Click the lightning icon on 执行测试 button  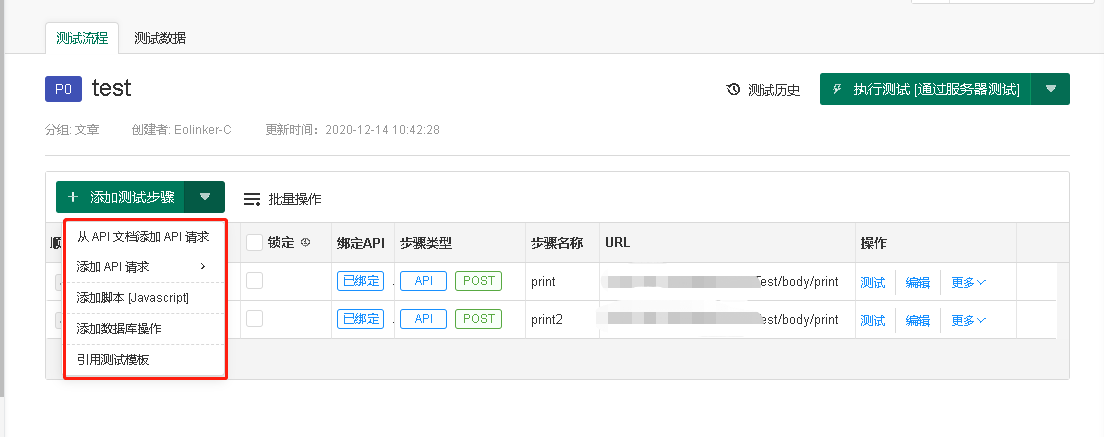[837, 89]
